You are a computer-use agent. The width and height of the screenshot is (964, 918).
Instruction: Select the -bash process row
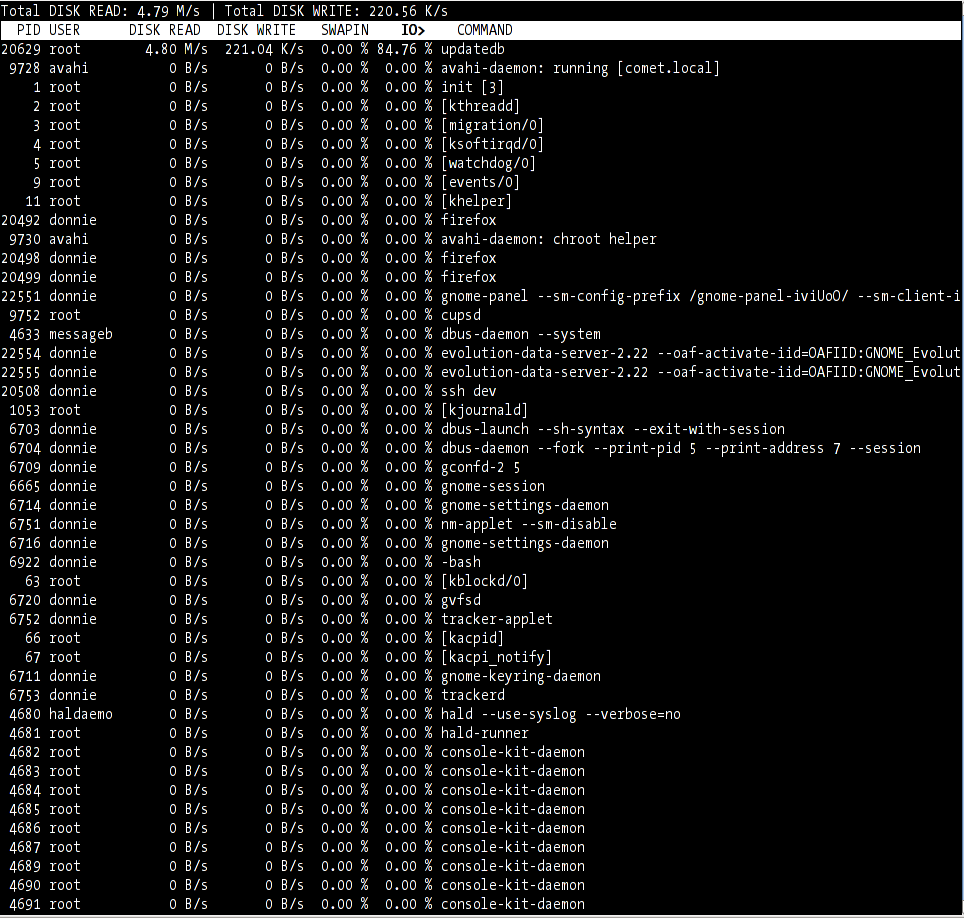[x=460, y=562]
